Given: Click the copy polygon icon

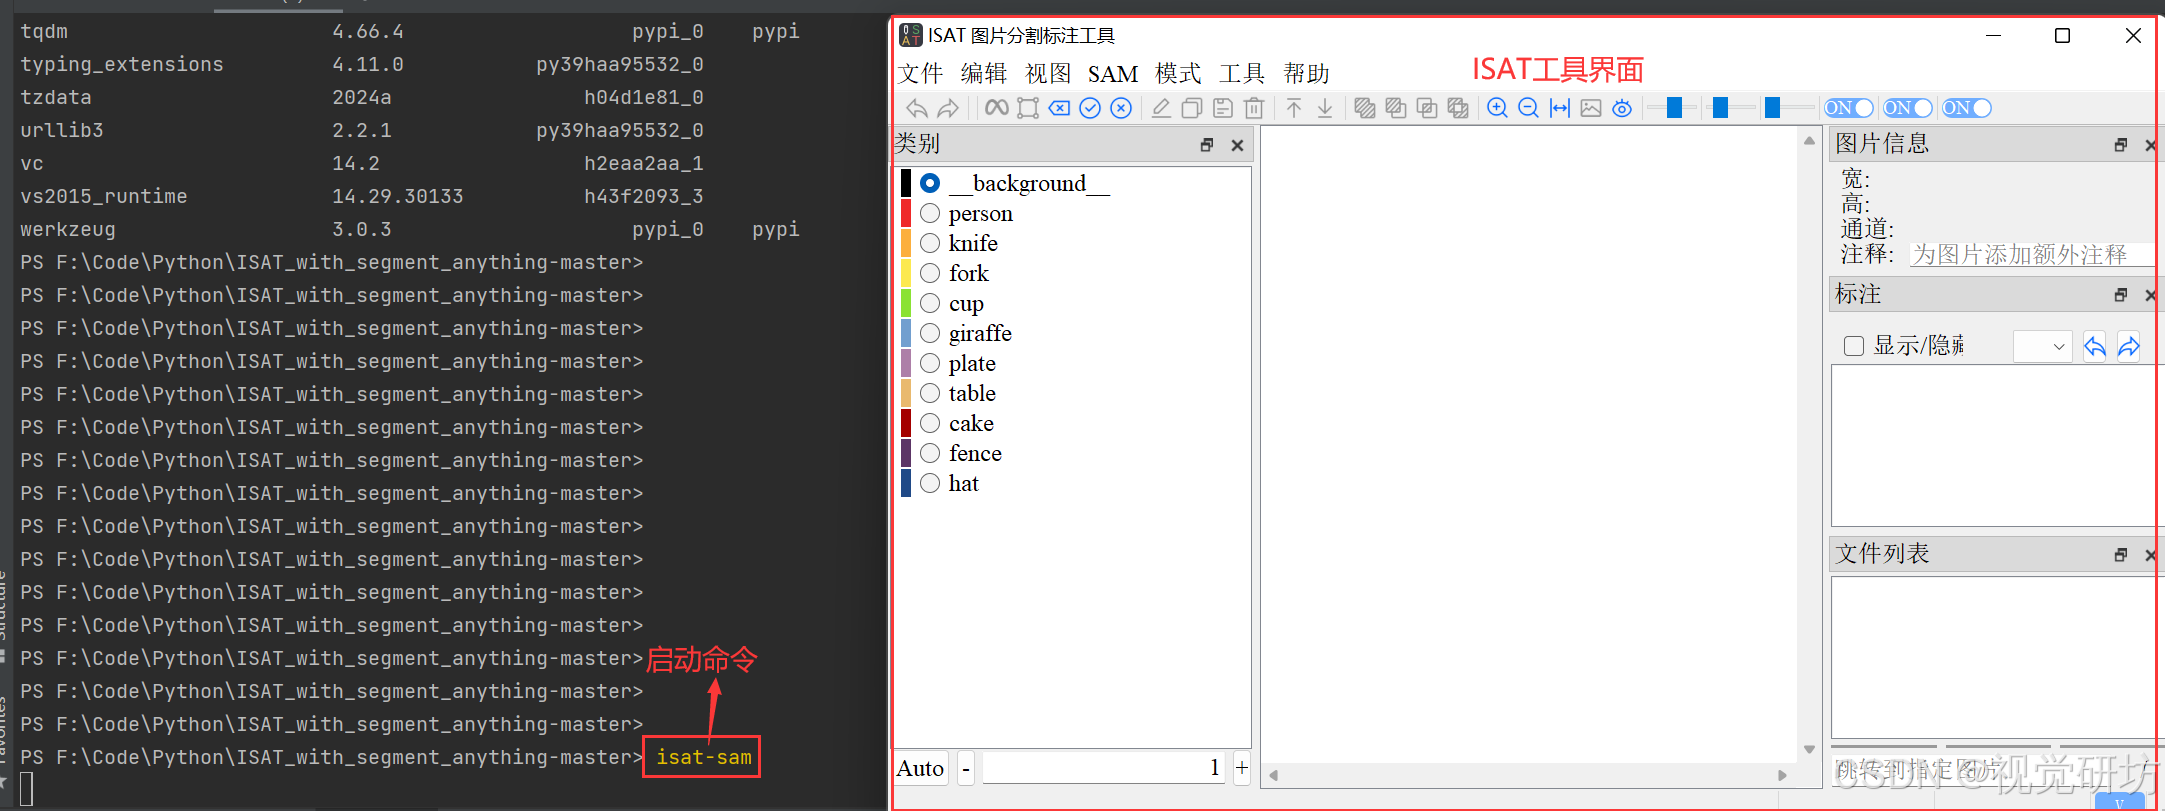Looking at the screenshot, I should point(1192,108).
